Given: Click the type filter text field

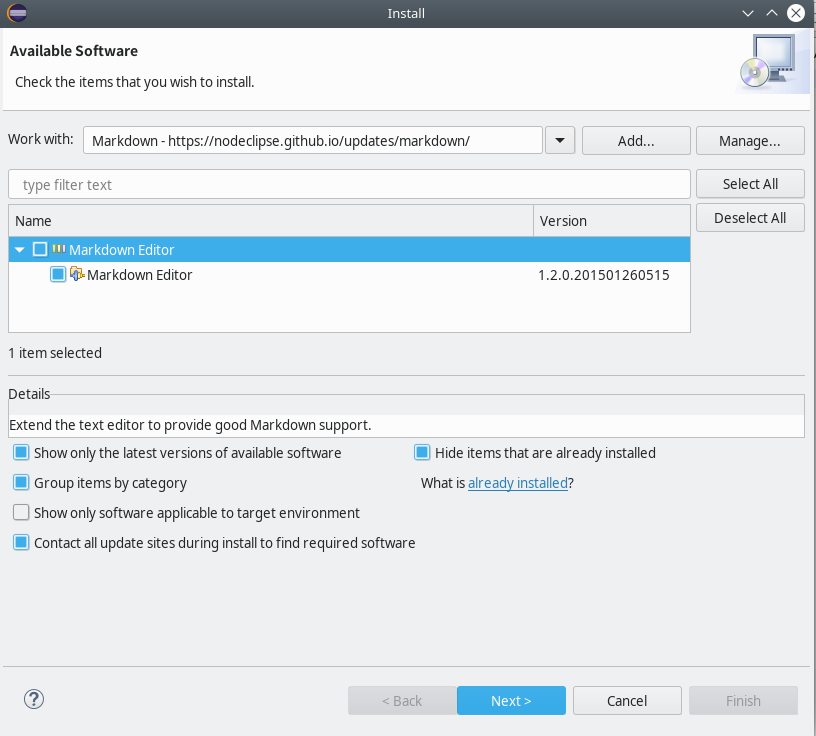Looking at the screenshot, I should point(349,184).
